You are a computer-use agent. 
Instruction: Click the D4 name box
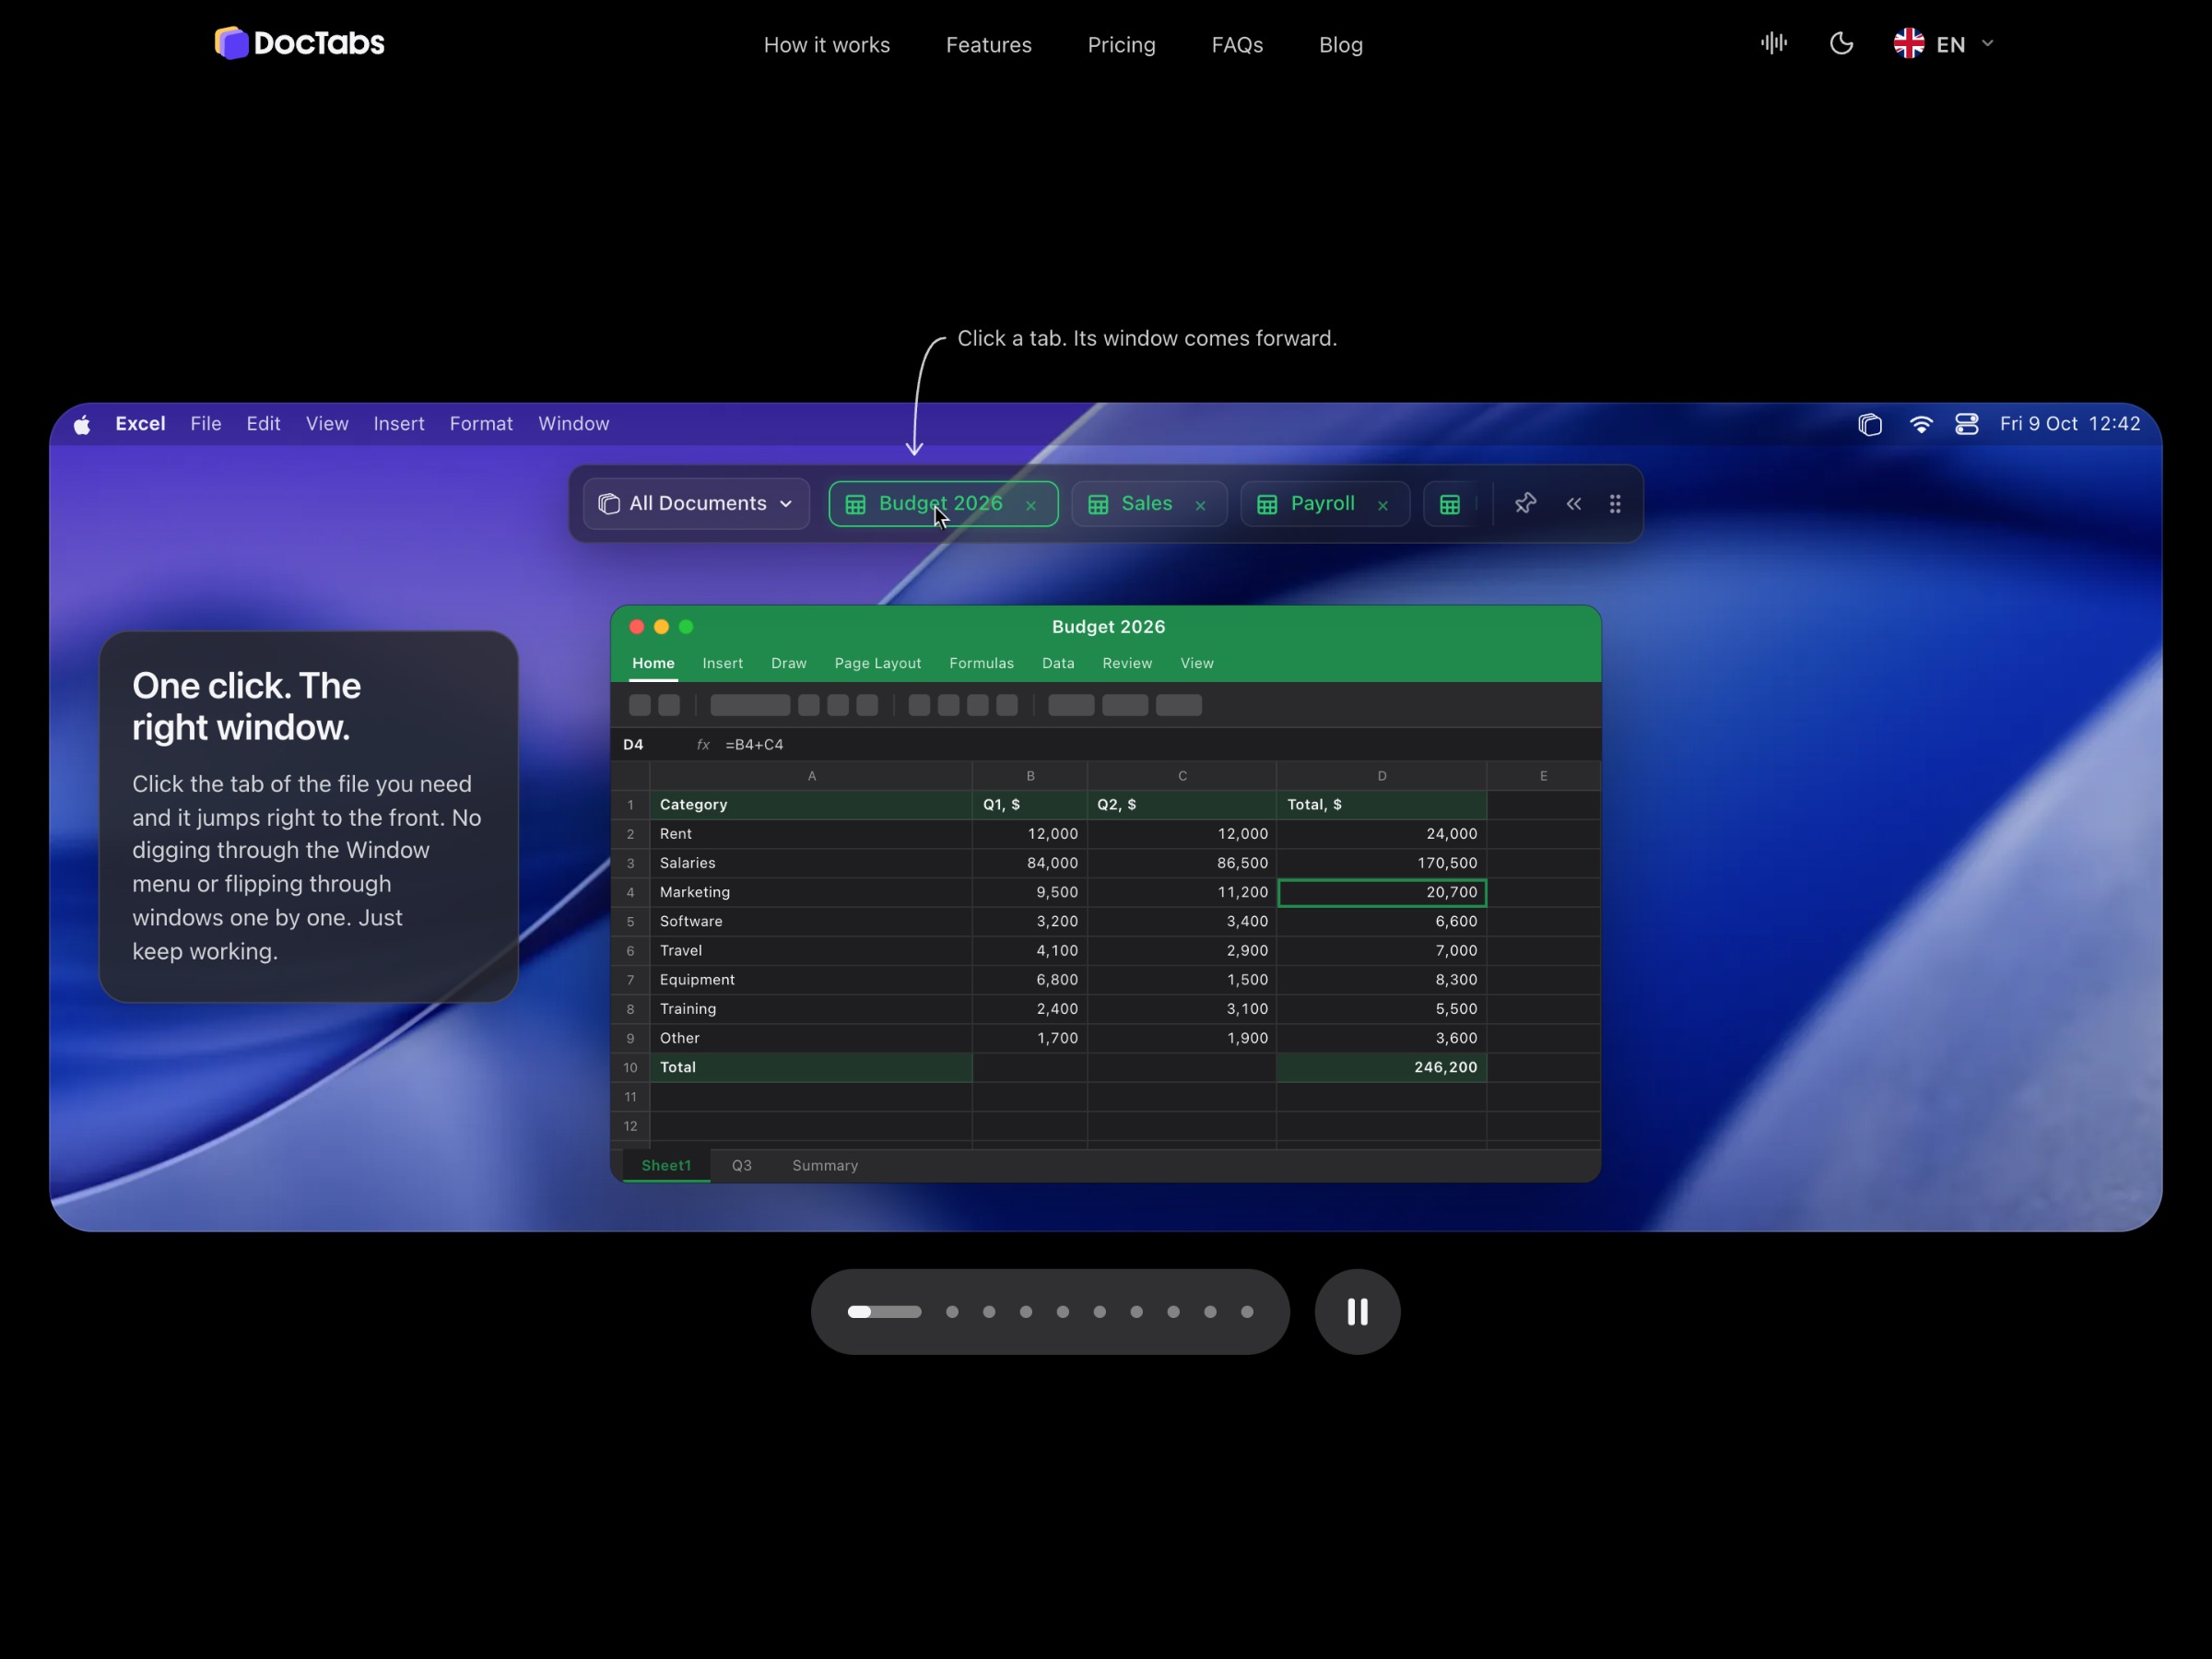click(634, 745)
